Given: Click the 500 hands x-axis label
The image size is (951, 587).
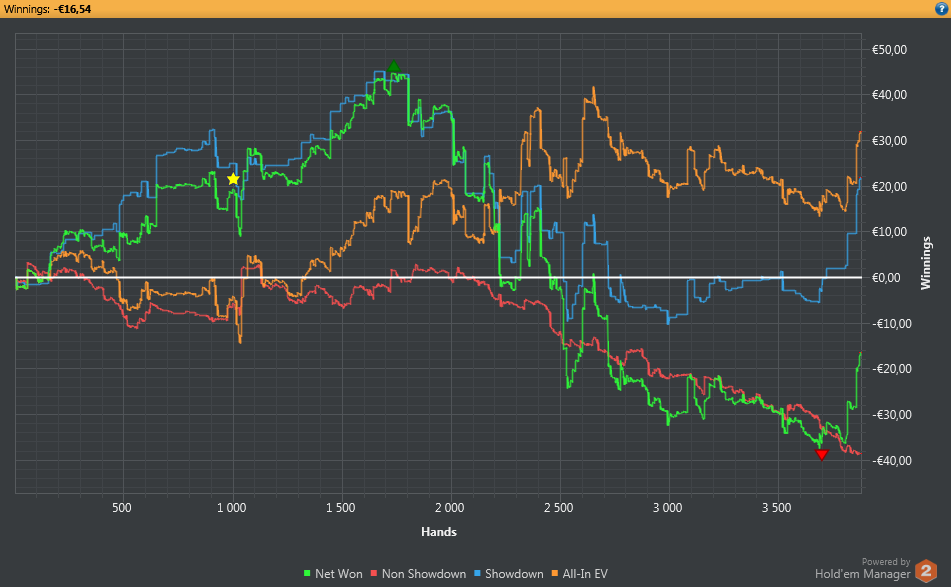Looking at the screenshot, I should point(122,508).
